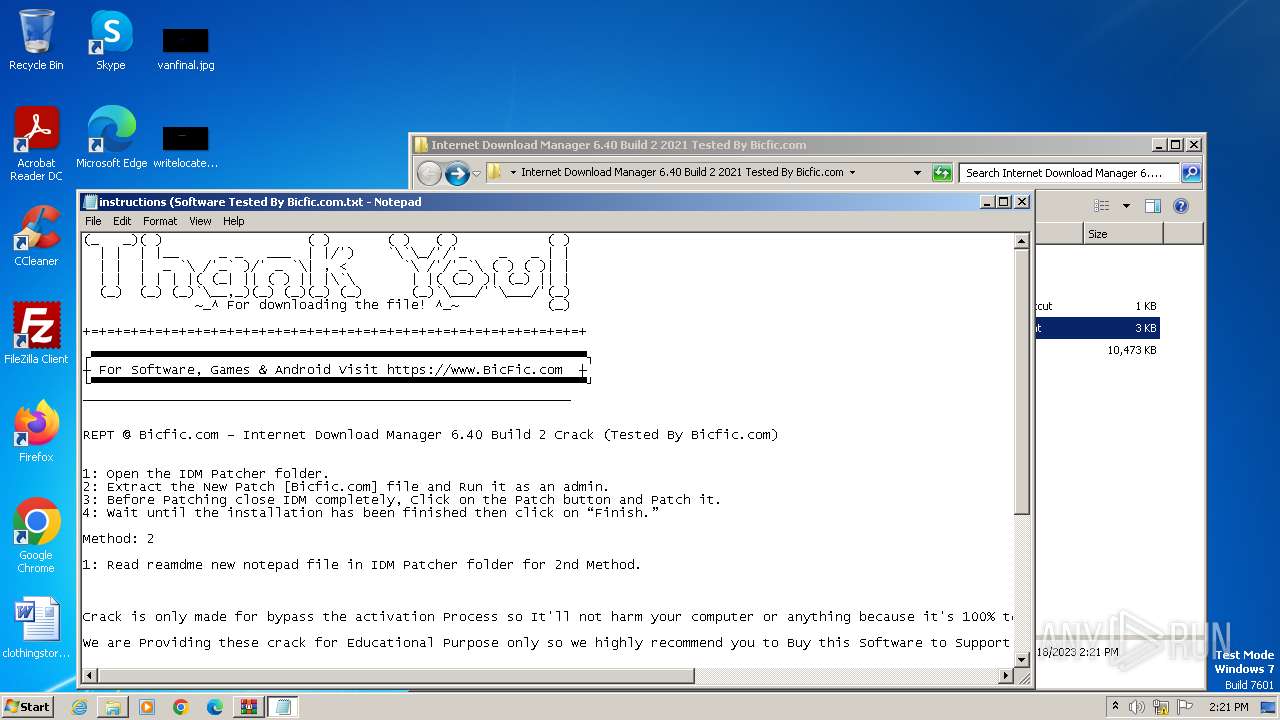This screenshot has height=720, width=1280.
Task: Open address bar history dropdown in Explorer
Action: click(917, 172)
